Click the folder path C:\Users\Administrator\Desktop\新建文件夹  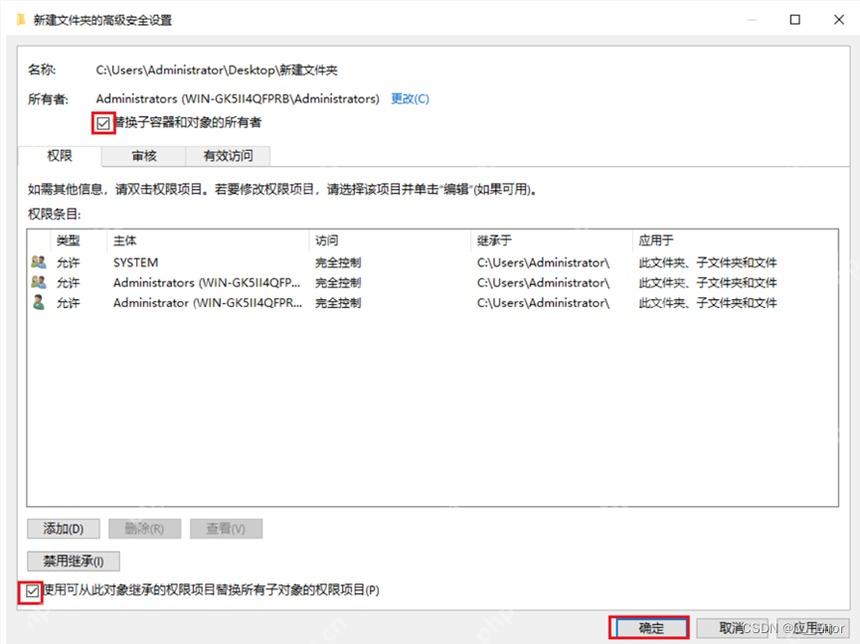(x=217, y=70)
